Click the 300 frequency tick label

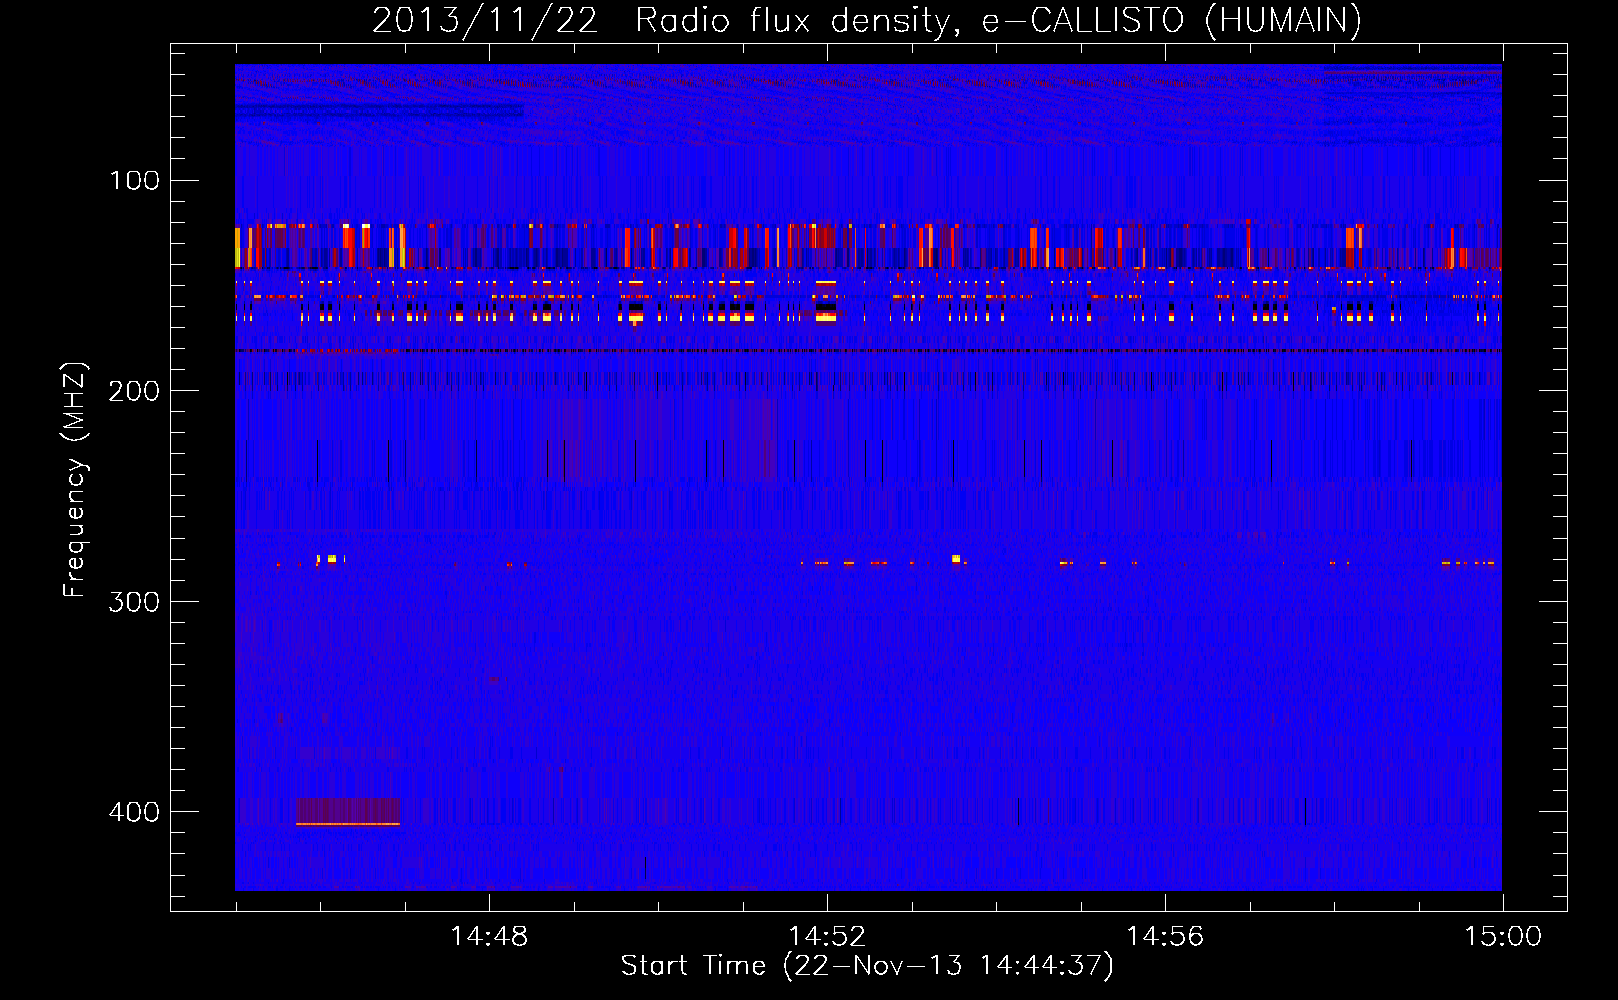[134, 601]
